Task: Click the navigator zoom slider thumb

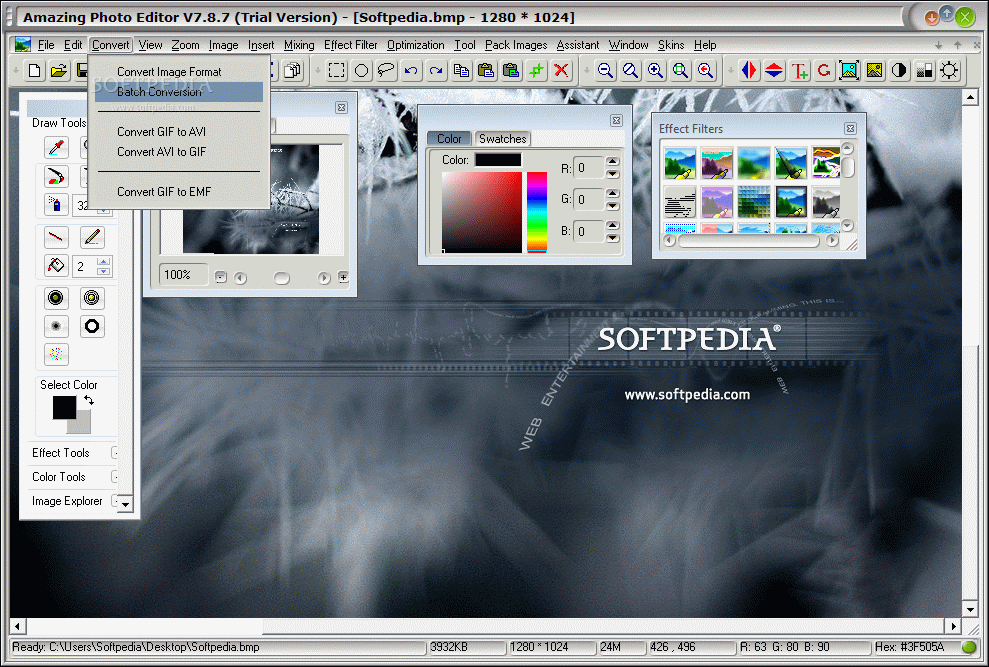Action: coord(281,278)
